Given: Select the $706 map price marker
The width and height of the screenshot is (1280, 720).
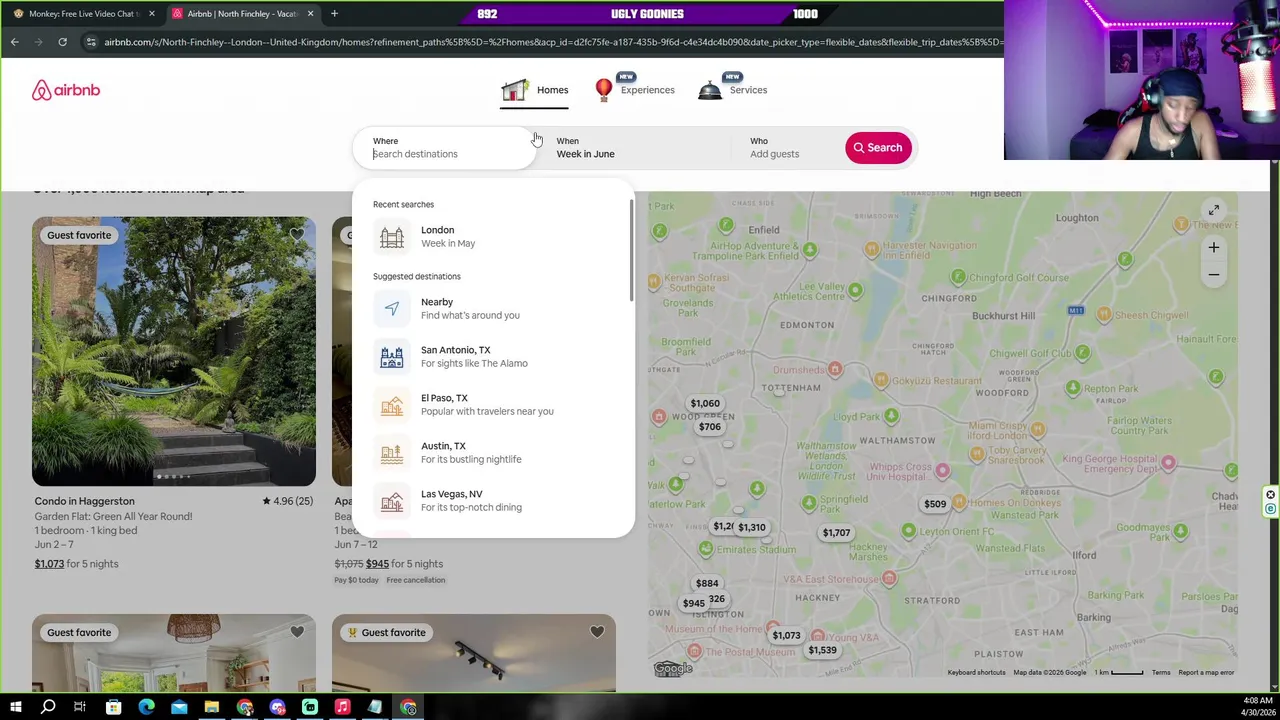Looking at the screenshot, I should click(x=709, y=427).
